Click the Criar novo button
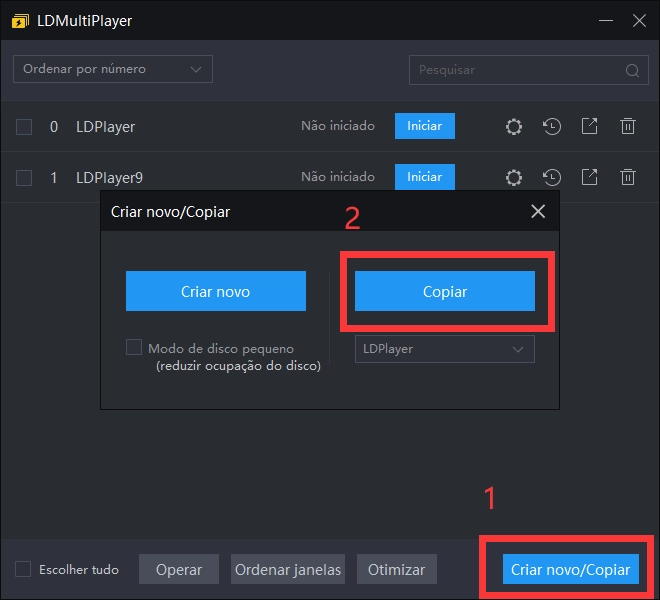This screenshot has width=660, height=600. [216, 291]
